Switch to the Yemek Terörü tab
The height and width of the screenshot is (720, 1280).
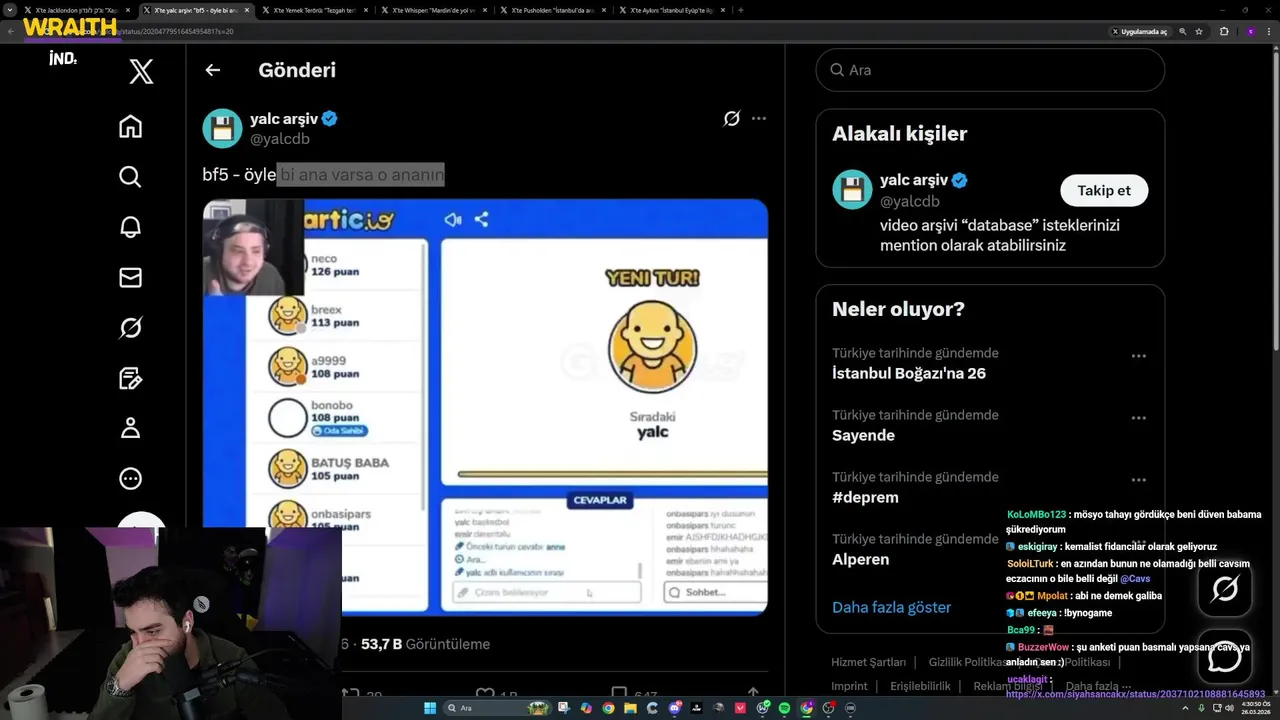315,10
